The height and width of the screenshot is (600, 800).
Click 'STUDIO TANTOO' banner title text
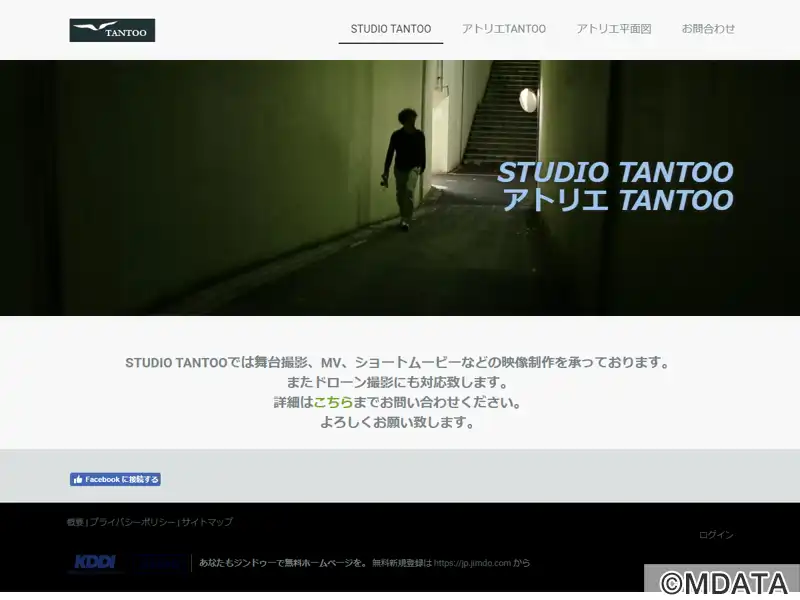(x=615, y=172)
